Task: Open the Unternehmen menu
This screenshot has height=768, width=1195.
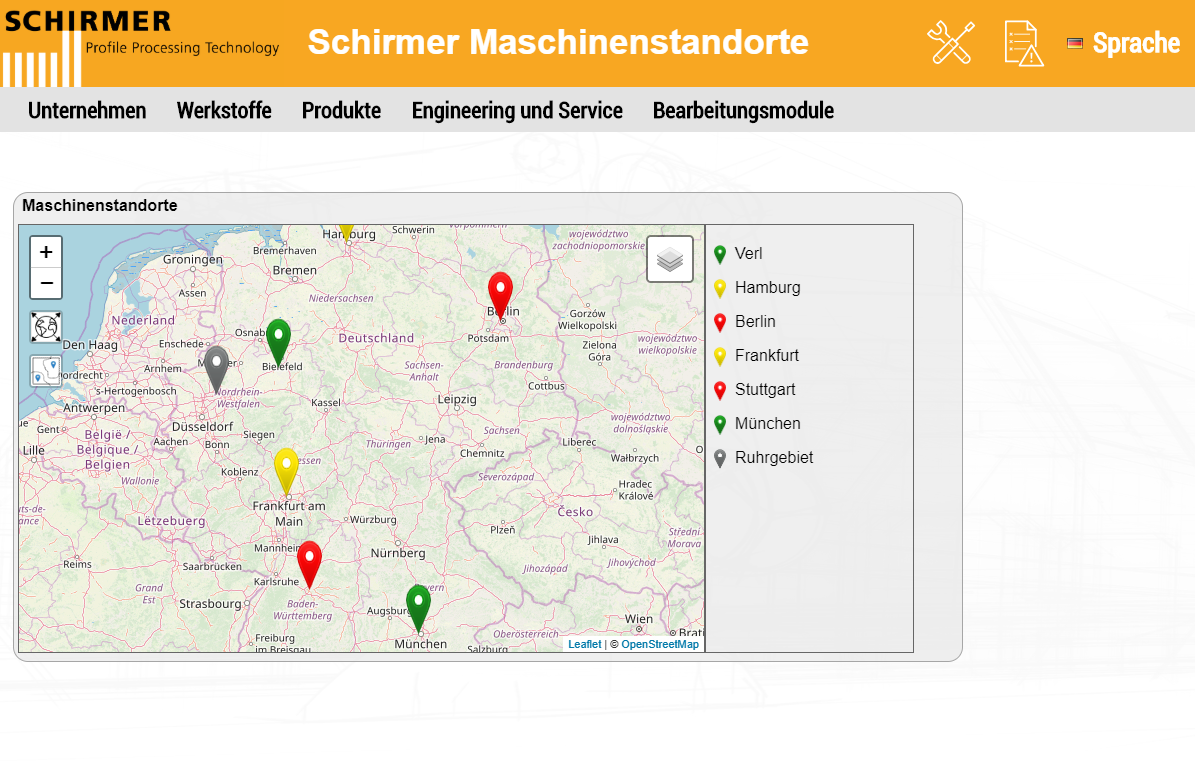Action: (x=87, y=110)
